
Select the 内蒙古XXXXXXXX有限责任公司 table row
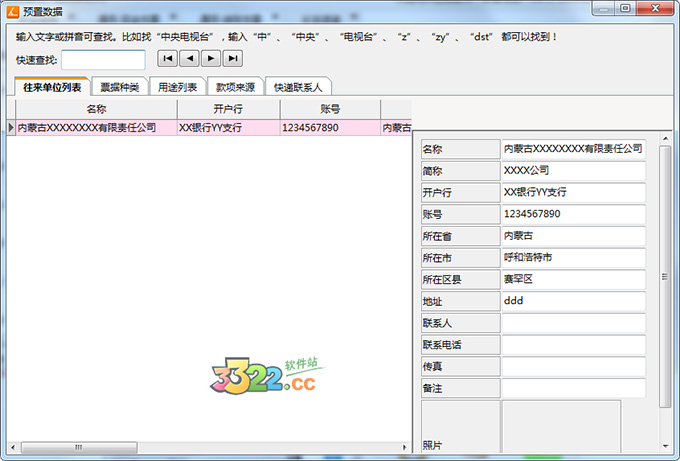click(x=96, y=128)
